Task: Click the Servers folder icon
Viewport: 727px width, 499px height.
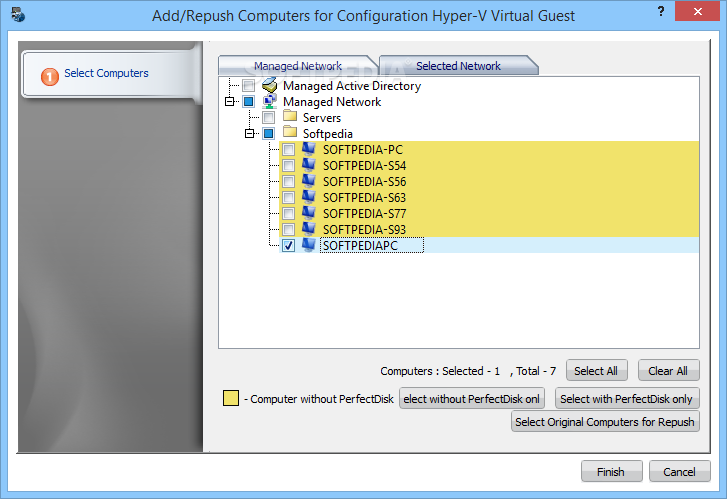Action: pyautogui.click(x=290, y=115)
